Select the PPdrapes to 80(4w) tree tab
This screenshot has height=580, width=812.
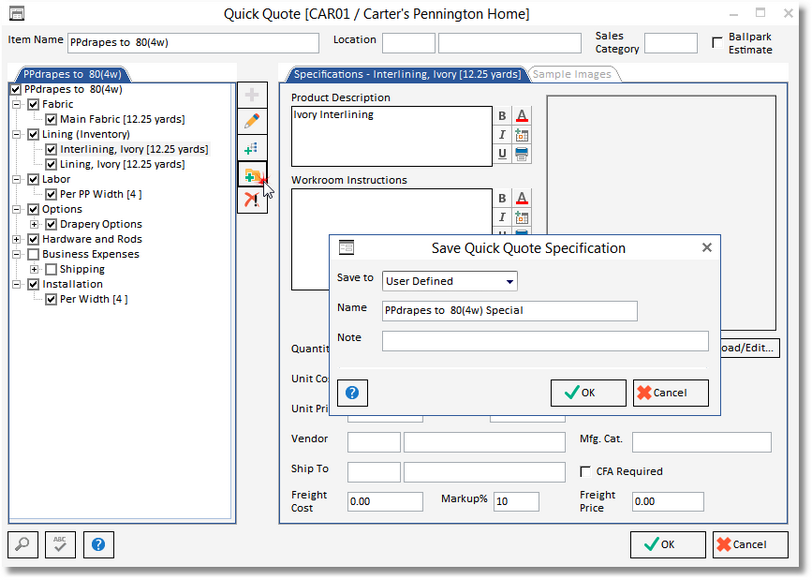click(72, 75)
